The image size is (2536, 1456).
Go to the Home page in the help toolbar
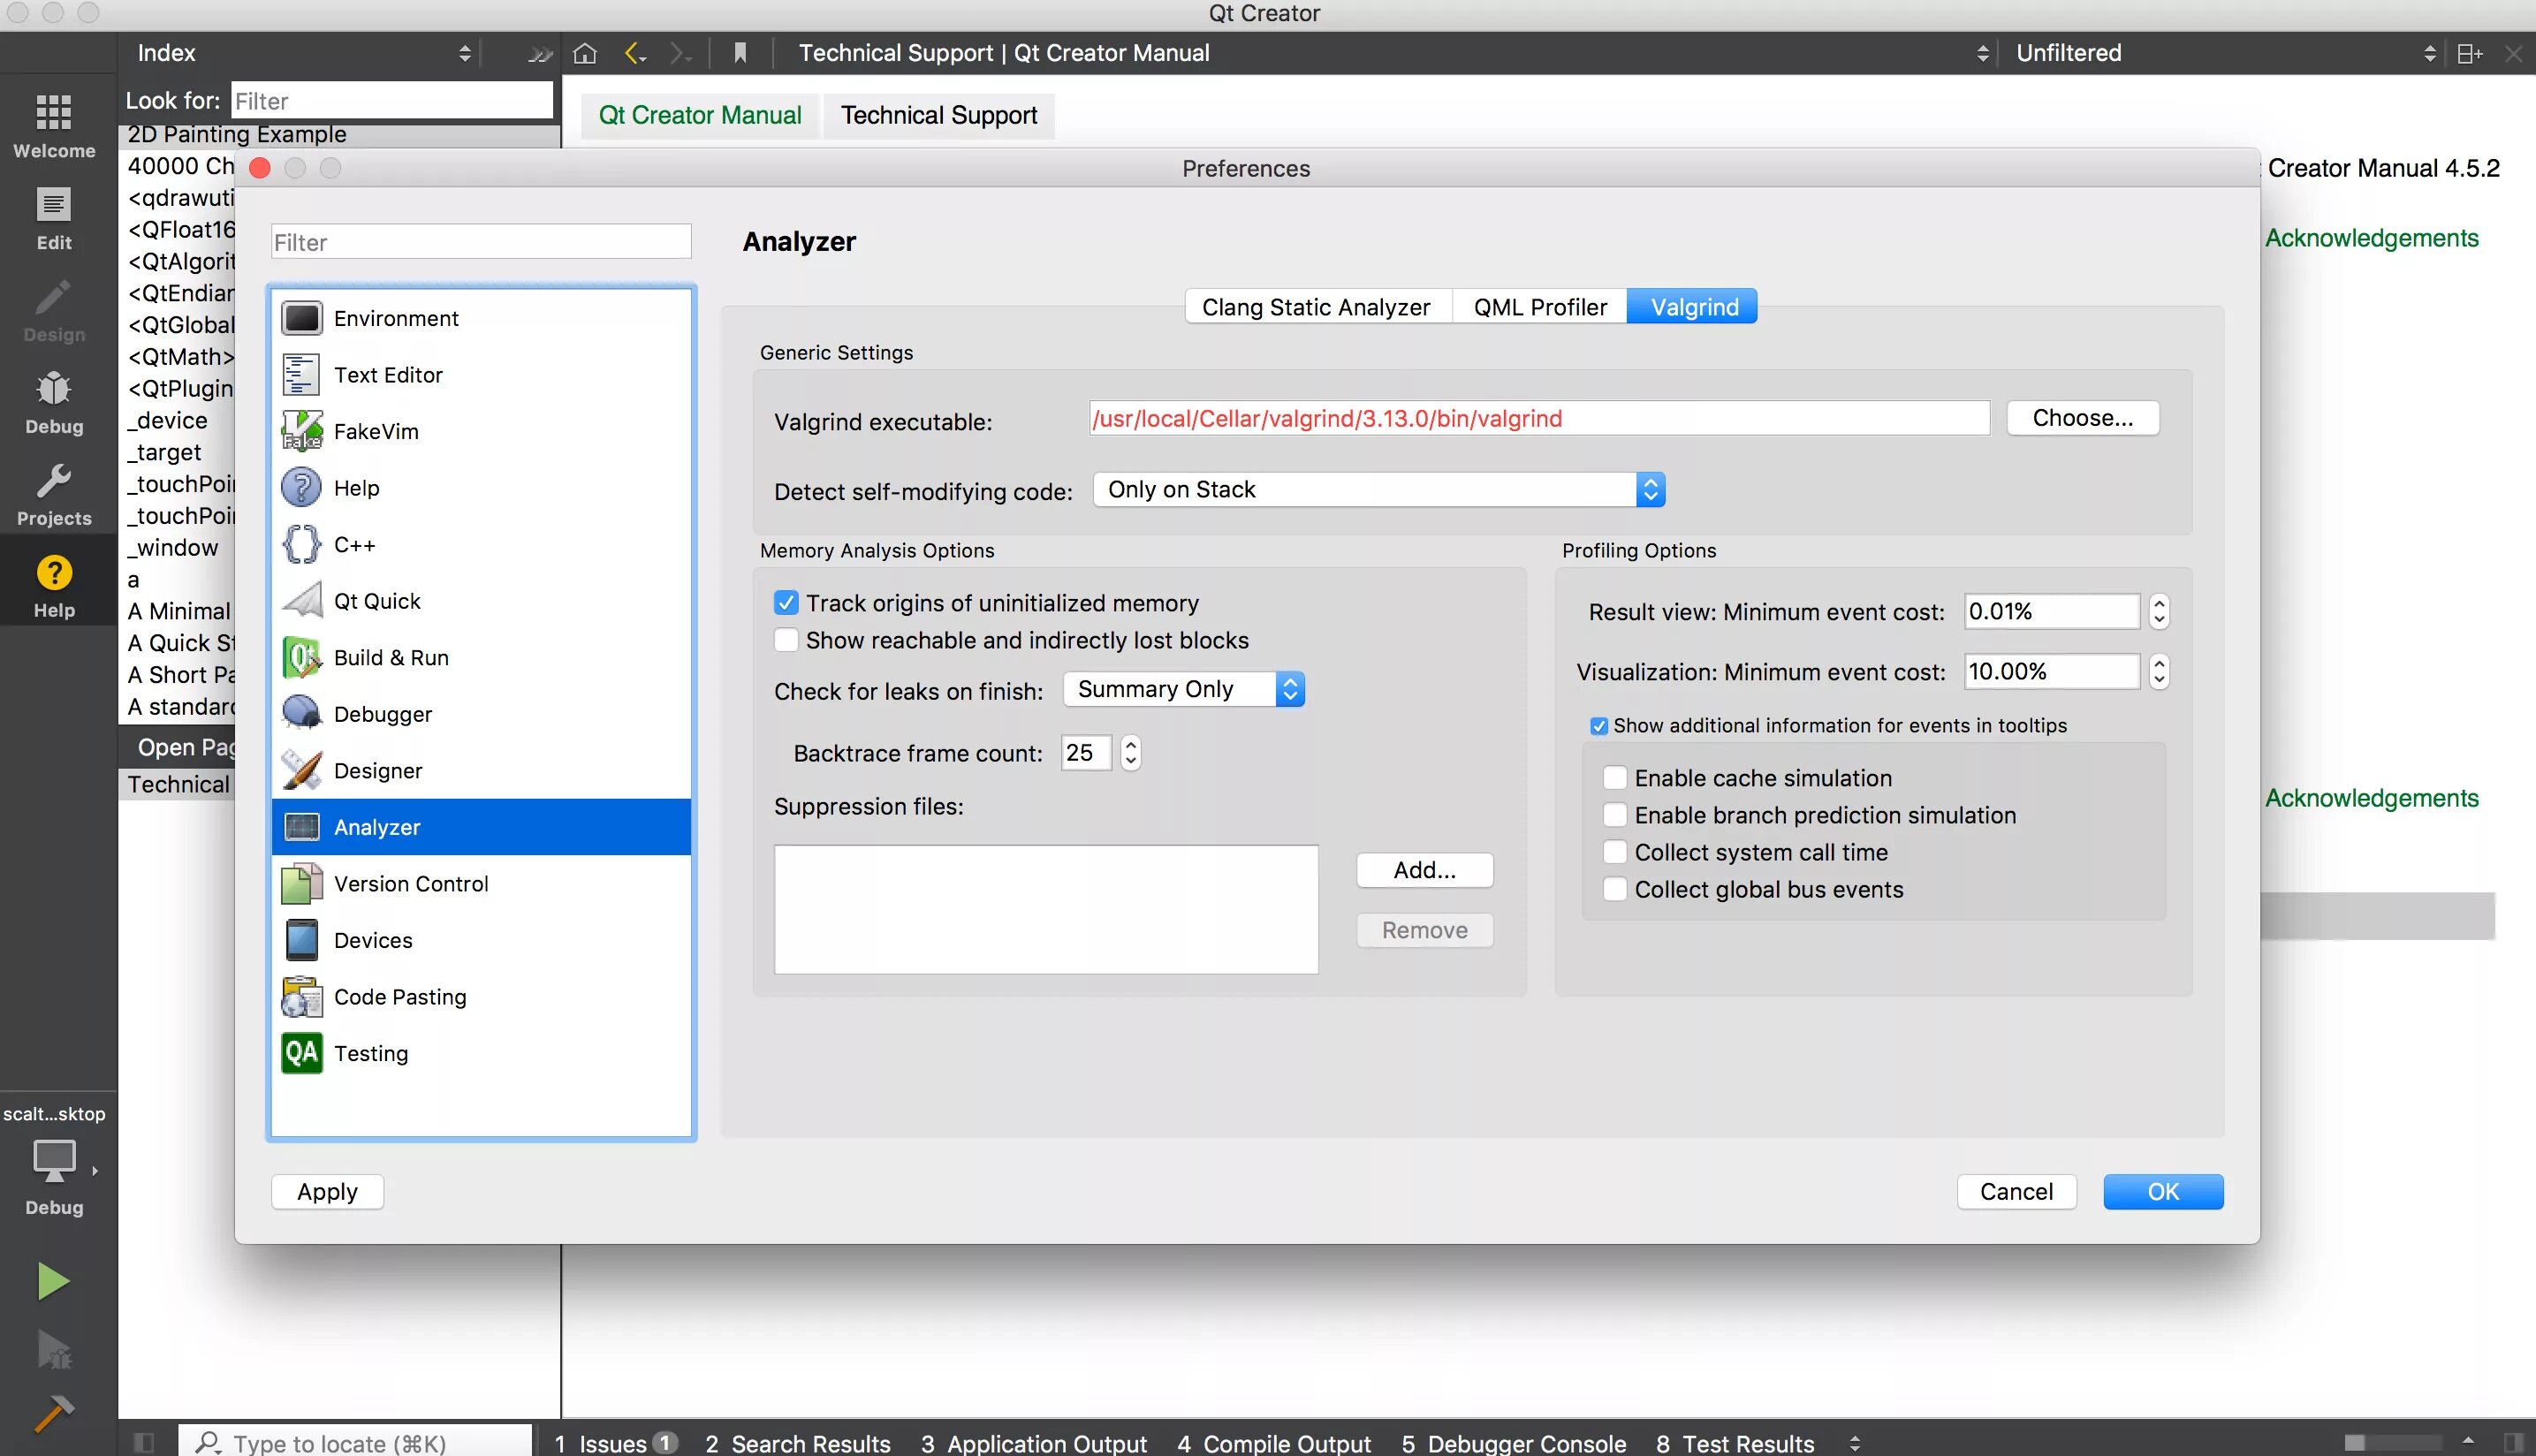pyautogui.click(x=585, y=53)
